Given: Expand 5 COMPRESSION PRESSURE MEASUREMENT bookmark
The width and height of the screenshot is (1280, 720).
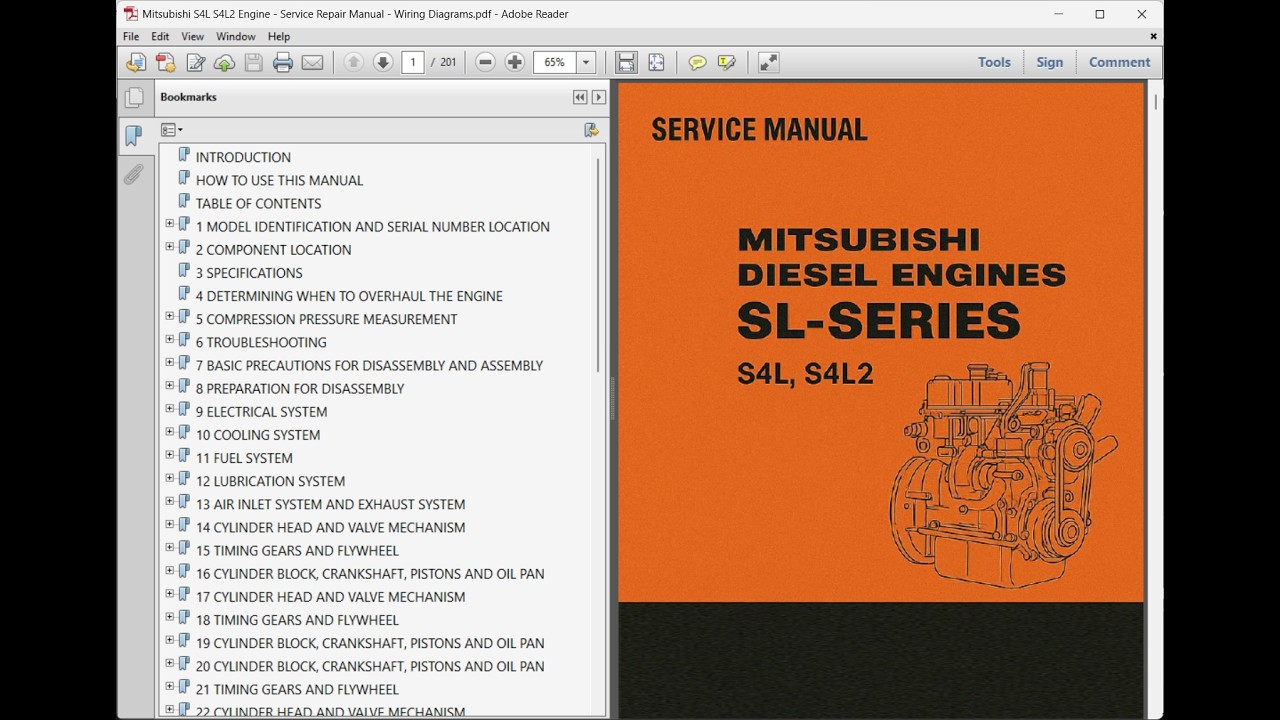Looking at the screenshot, I should tap(169, 316).
